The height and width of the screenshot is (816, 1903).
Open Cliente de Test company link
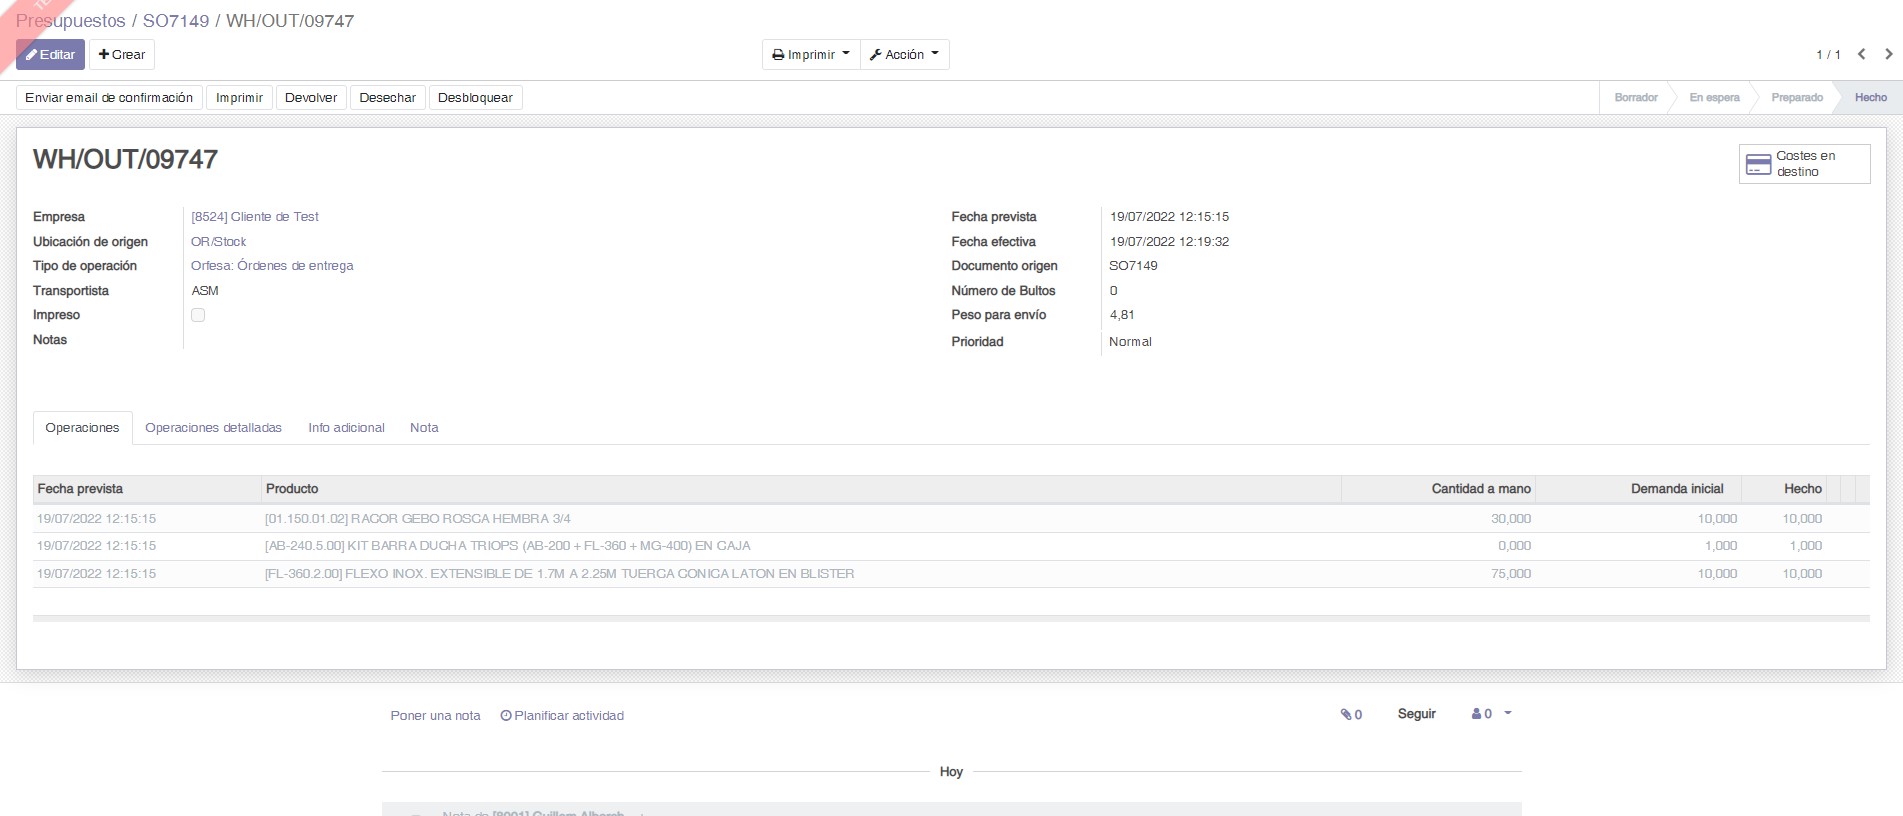click(255, 217)
